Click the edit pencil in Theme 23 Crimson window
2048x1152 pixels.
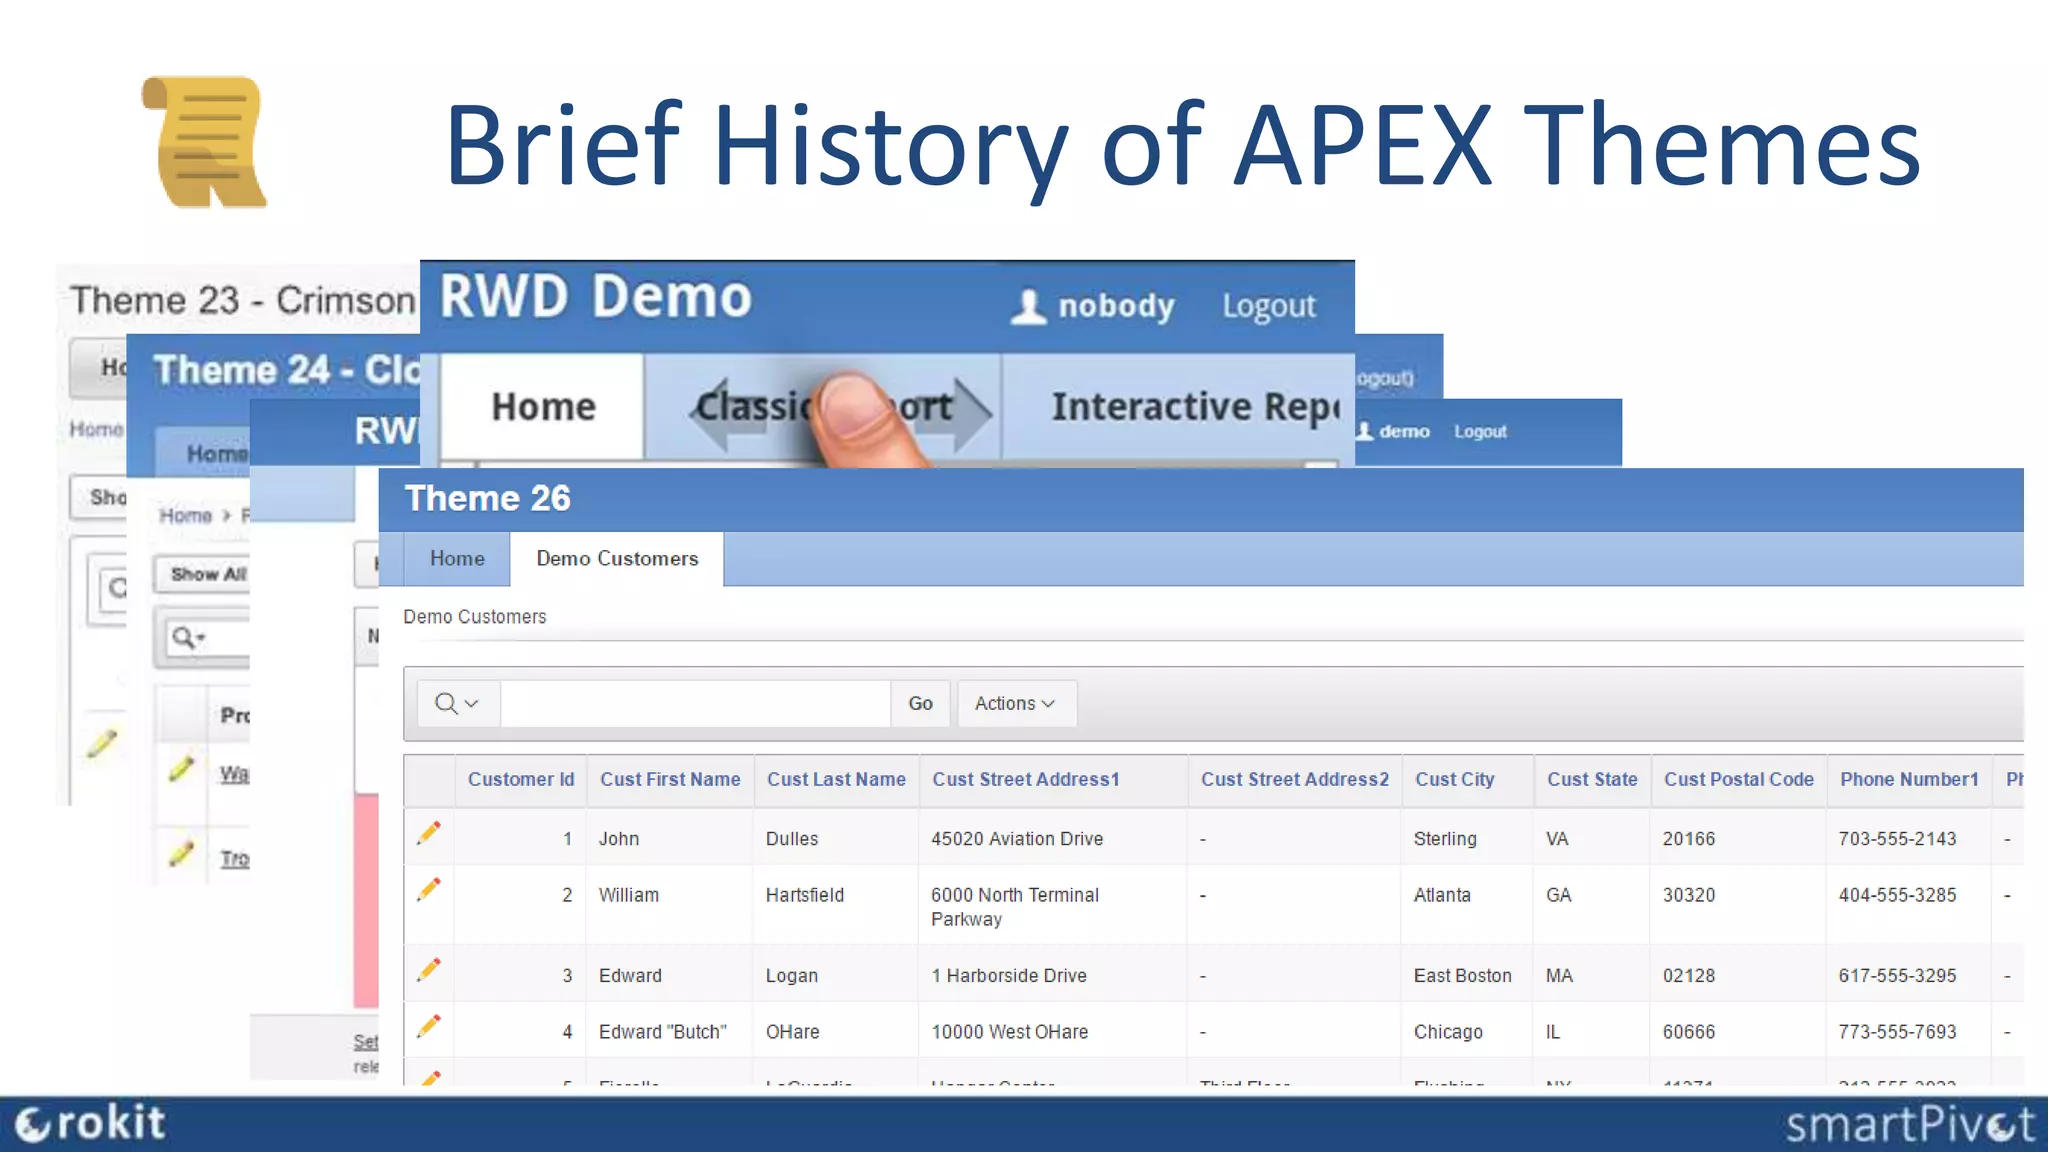(x=102, y=743)
